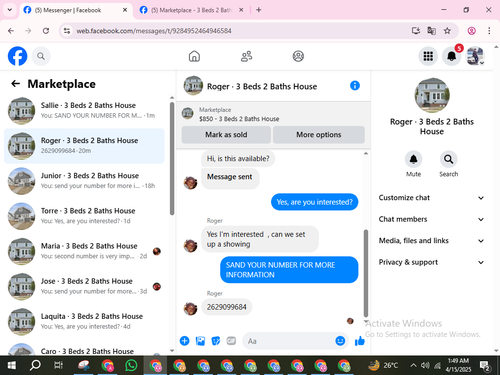500x375 pixels.
Task: Choose a sticker icon in composer
Action: pyautogui.click(x=216, y=341)
